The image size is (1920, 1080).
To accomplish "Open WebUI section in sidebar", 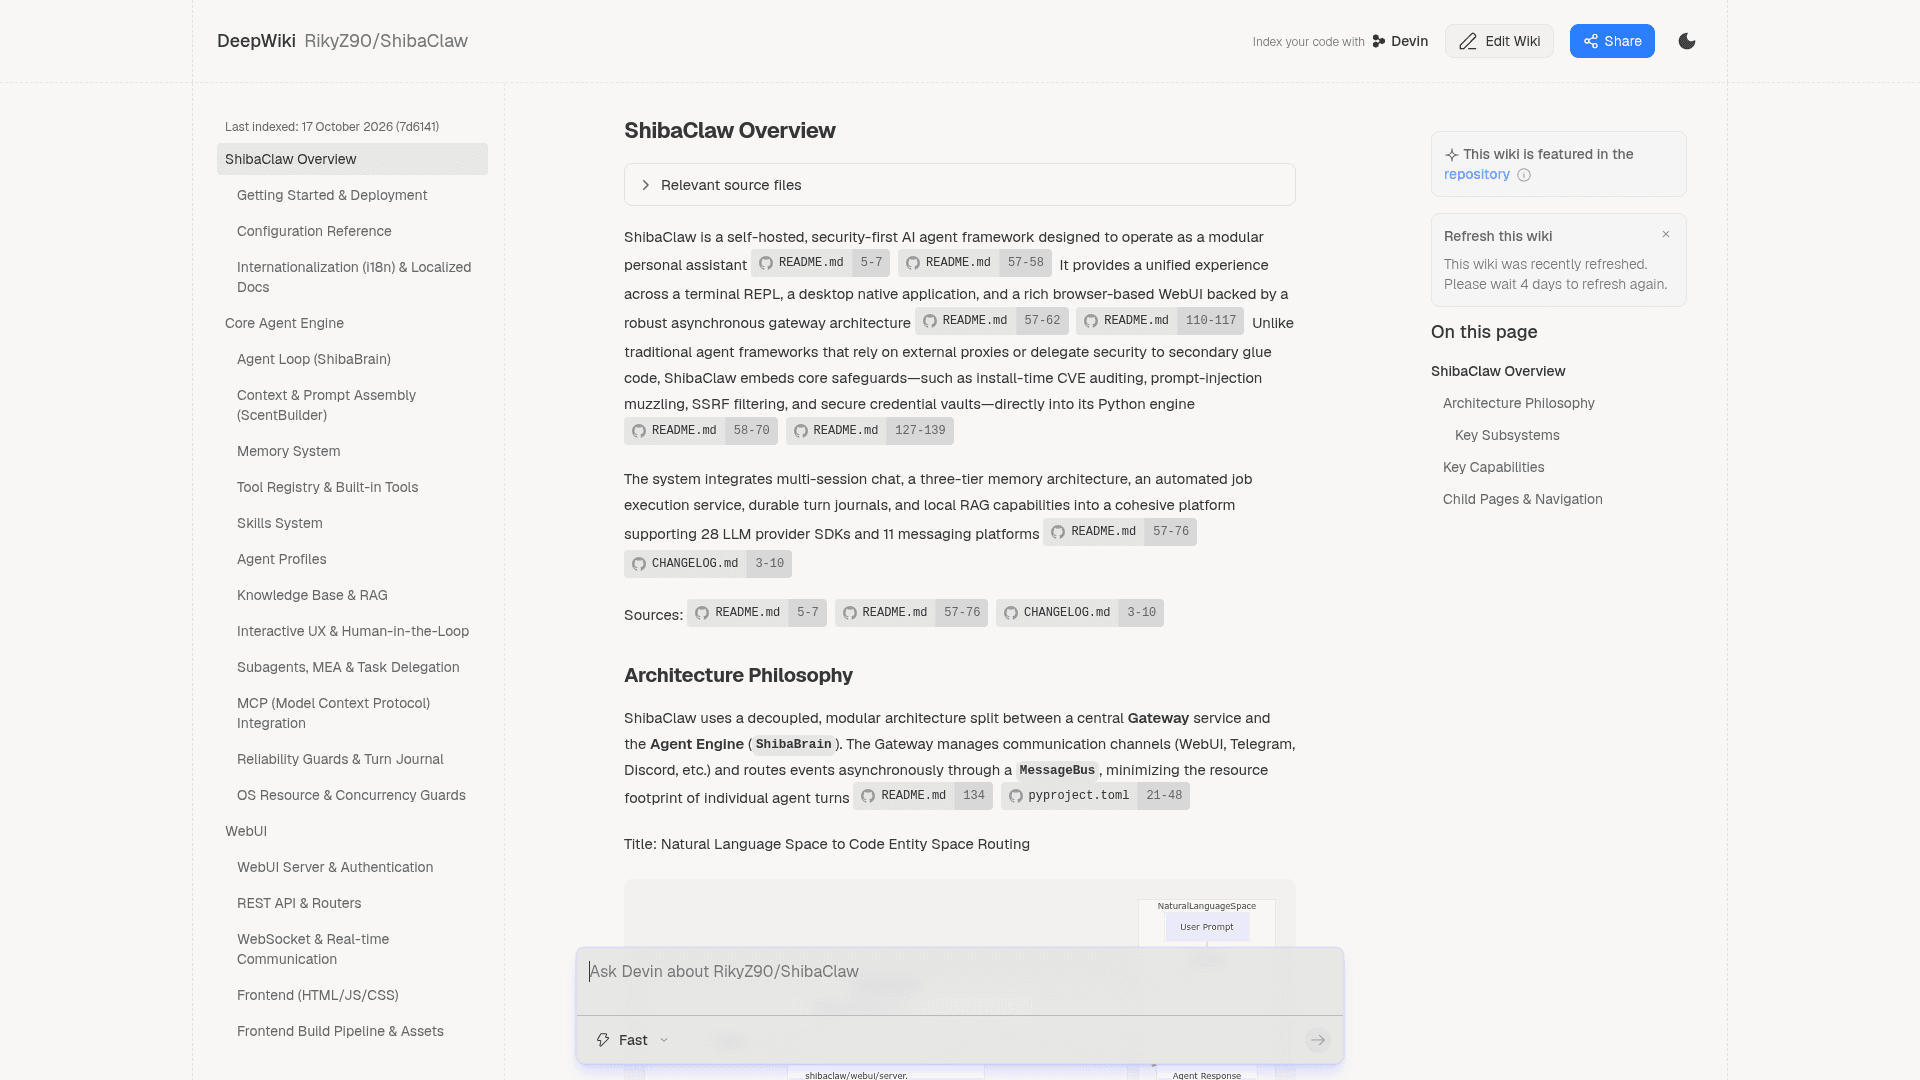I will (246, 831).
